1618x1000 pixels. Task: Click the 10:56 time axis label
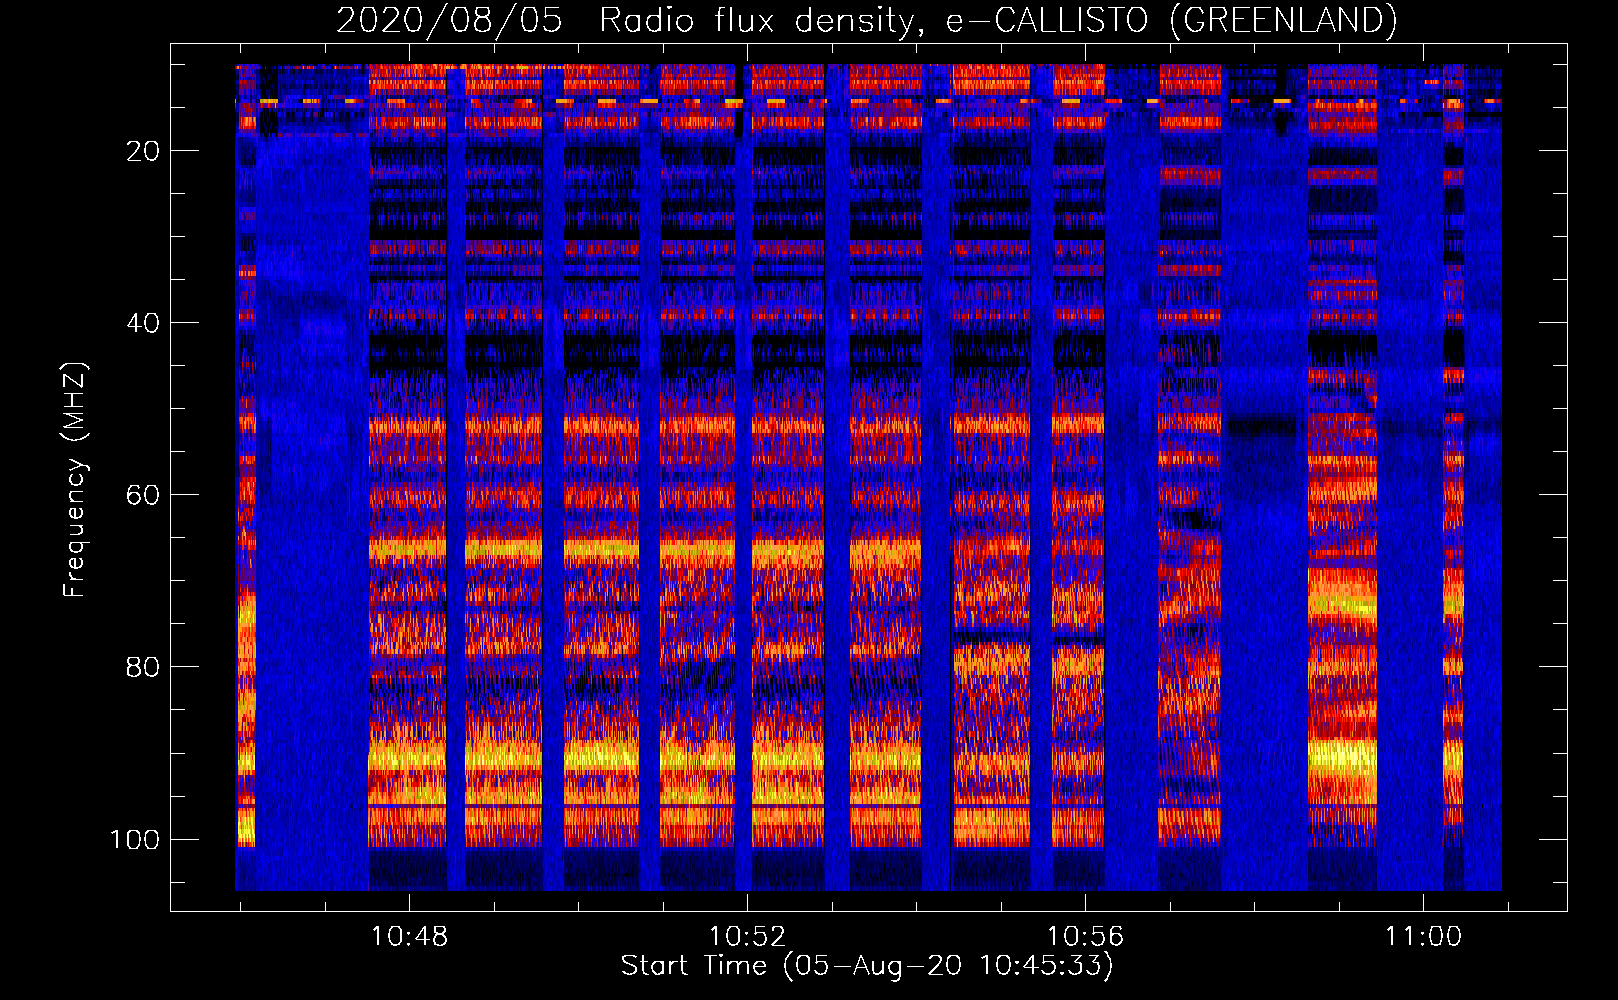[x=1085, y=937]
